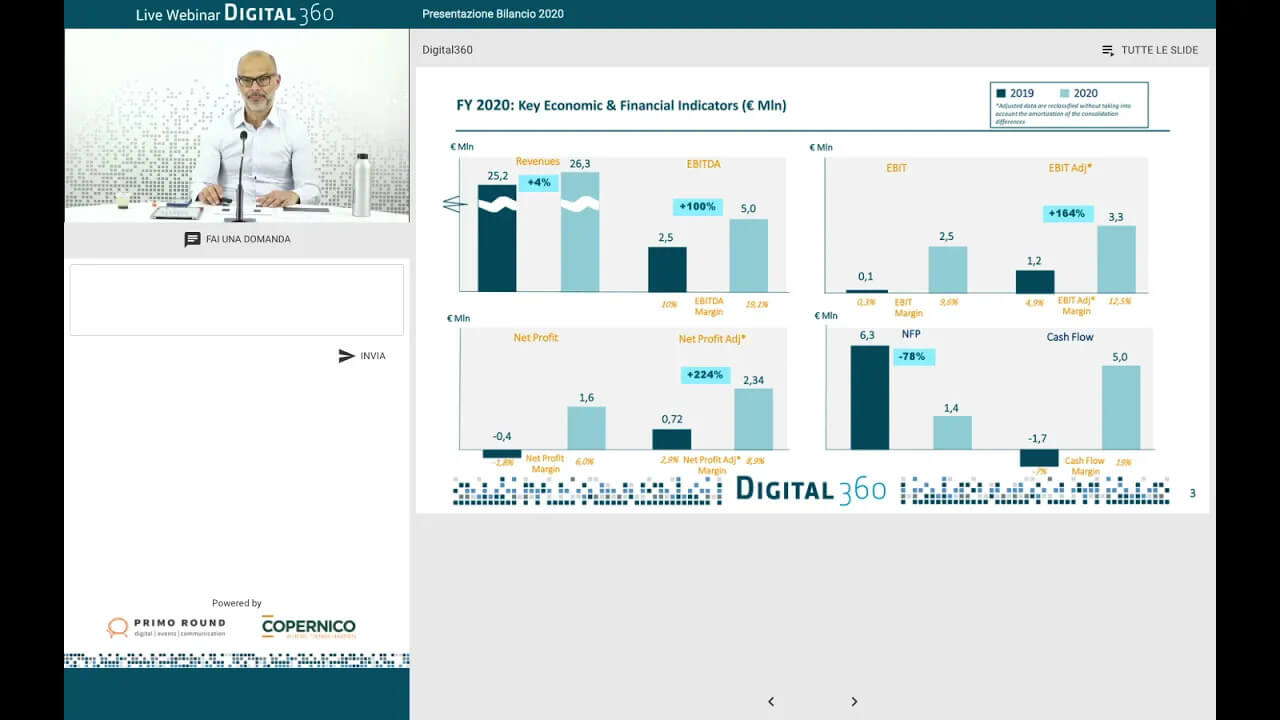The image size is (1280, 720).
Task: Click the +4% revenues growth badge
Action: coord(538,183)
